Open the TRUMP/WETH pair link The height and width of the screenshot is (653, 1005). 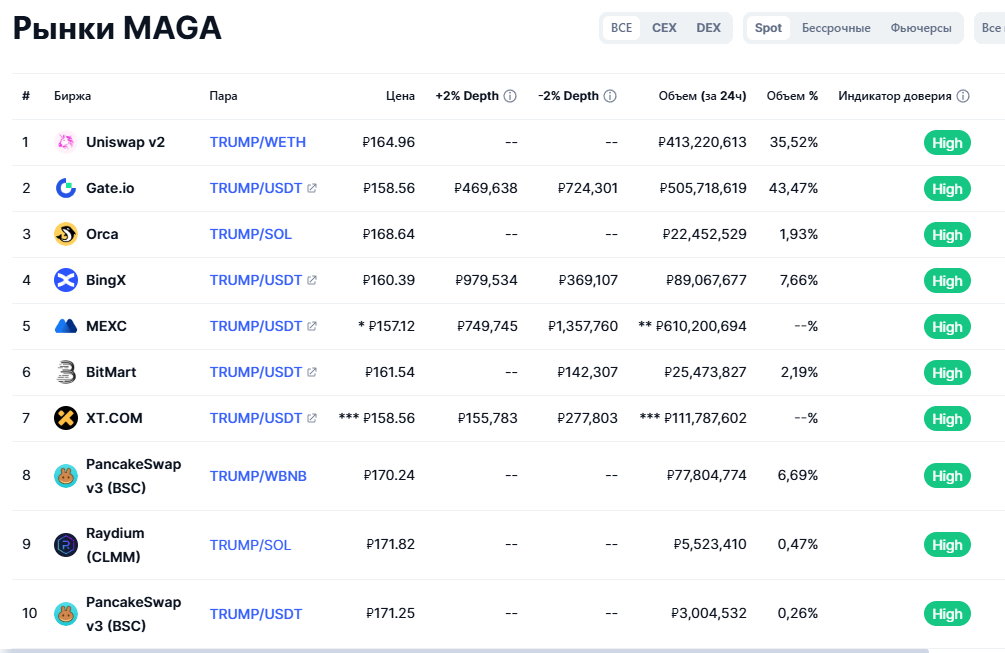tap(258, 142)
